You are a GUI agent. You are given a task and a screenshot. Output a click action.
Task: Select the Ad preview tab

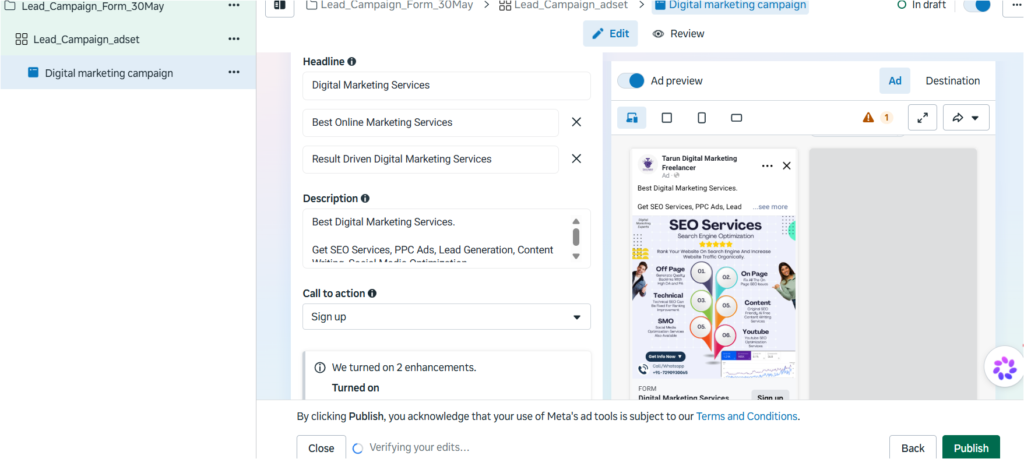coord(895,81)
